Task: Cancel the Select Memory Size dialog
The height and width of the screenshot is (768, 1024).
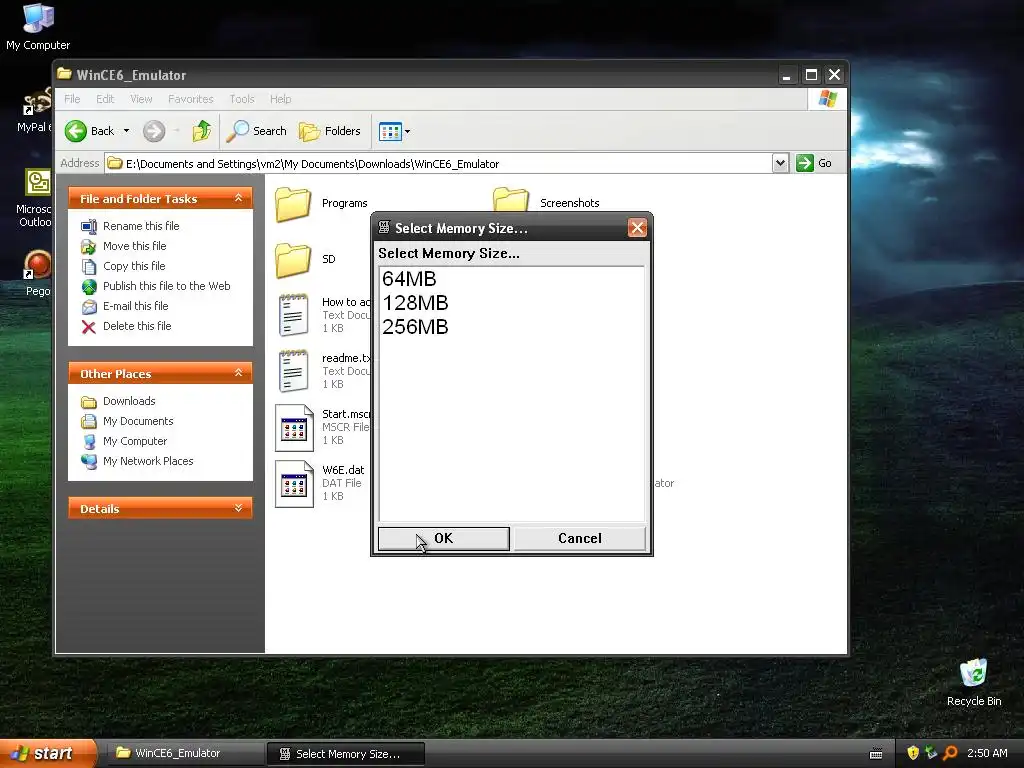Action: point(579,538)
